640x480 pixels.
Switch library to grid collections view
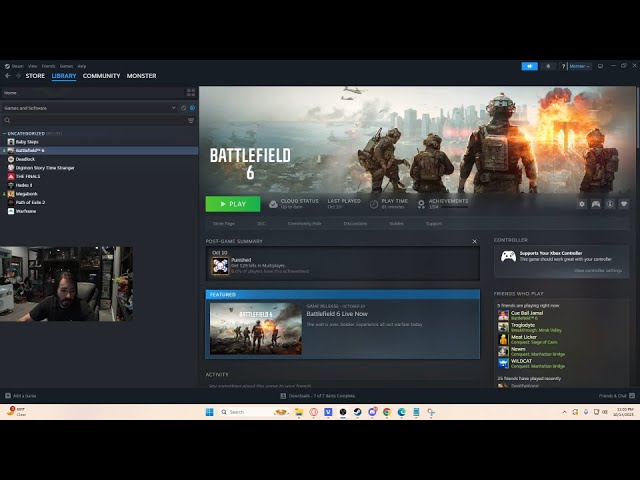pyautogui.click(x=191, y=93)
